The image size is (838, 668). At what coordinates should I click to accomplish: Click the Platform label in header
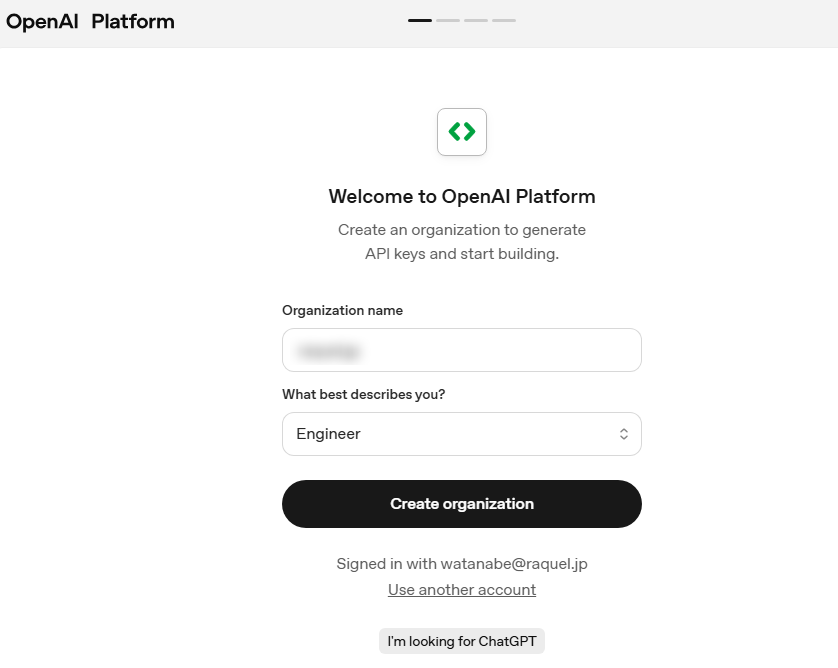point(133,21)
